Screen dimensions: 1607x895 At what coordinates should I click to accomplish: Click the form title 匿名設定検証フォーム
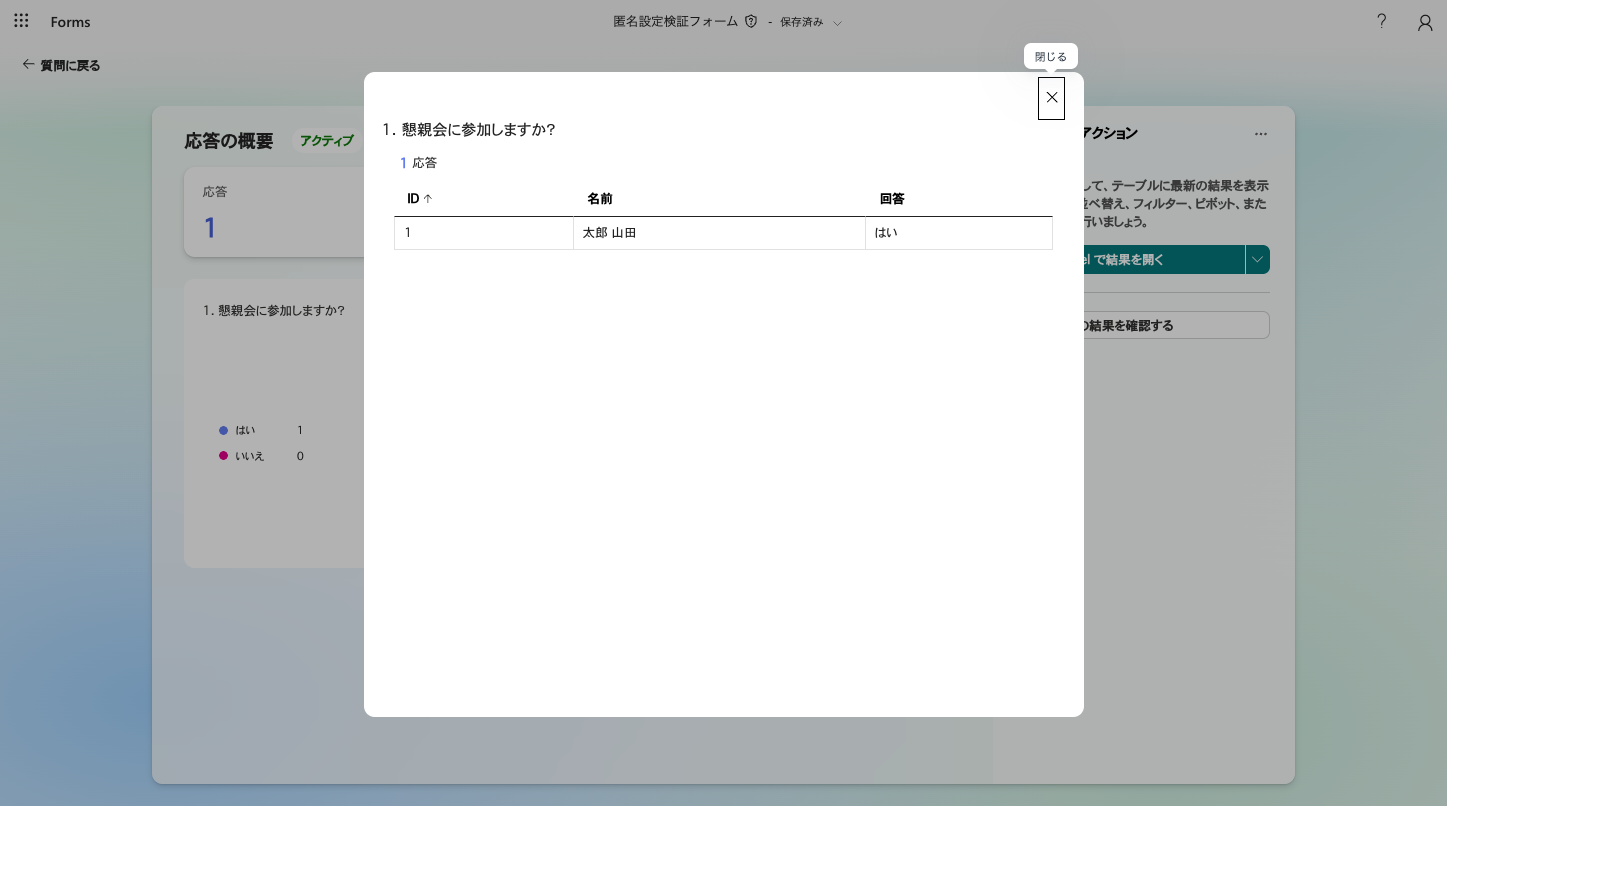click(675, 21)
